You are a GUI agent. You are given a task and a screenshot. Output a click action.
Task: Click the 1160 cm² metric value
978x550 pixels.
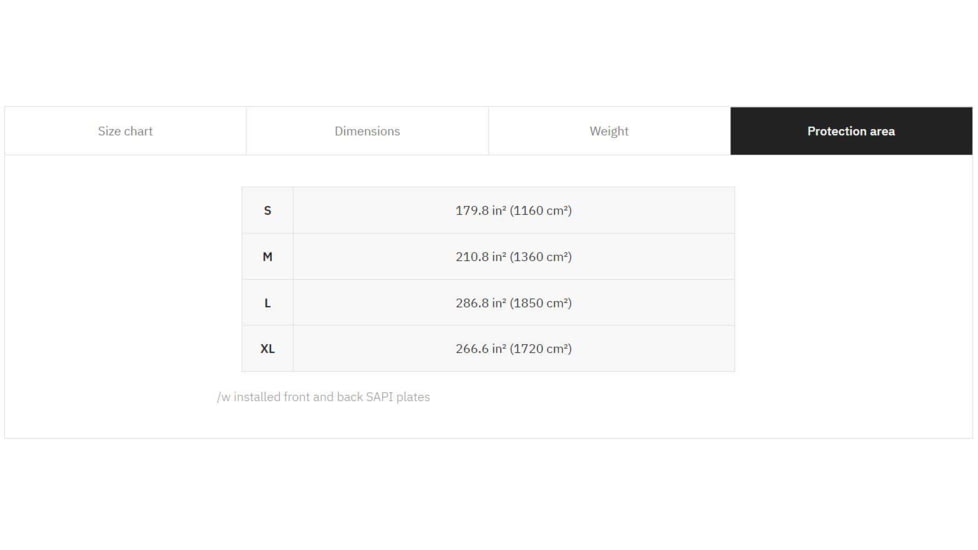pyautogui.click(x=541, y=211)
